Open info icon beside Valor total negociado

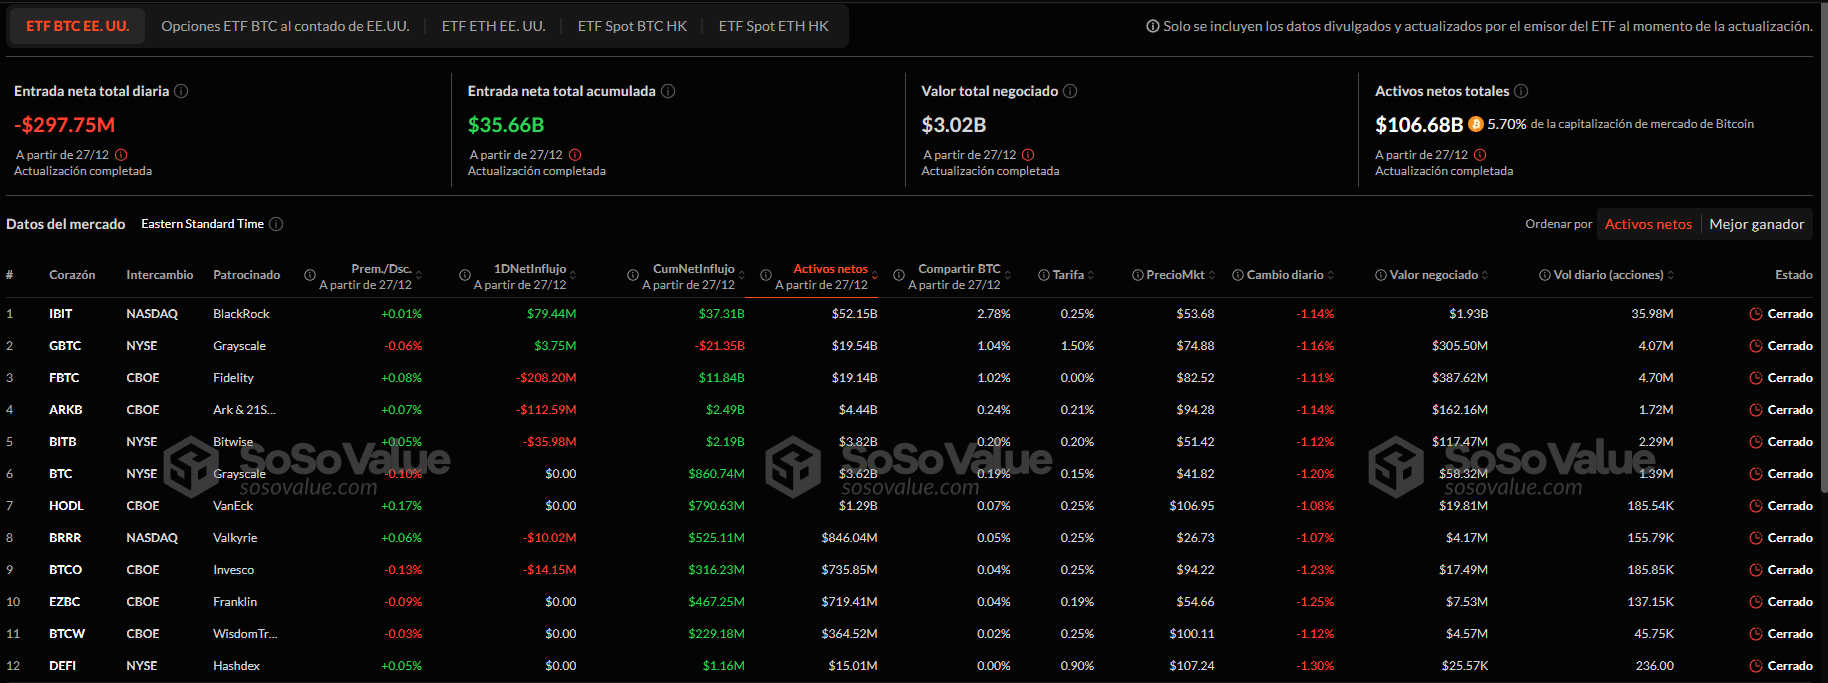1070,91
